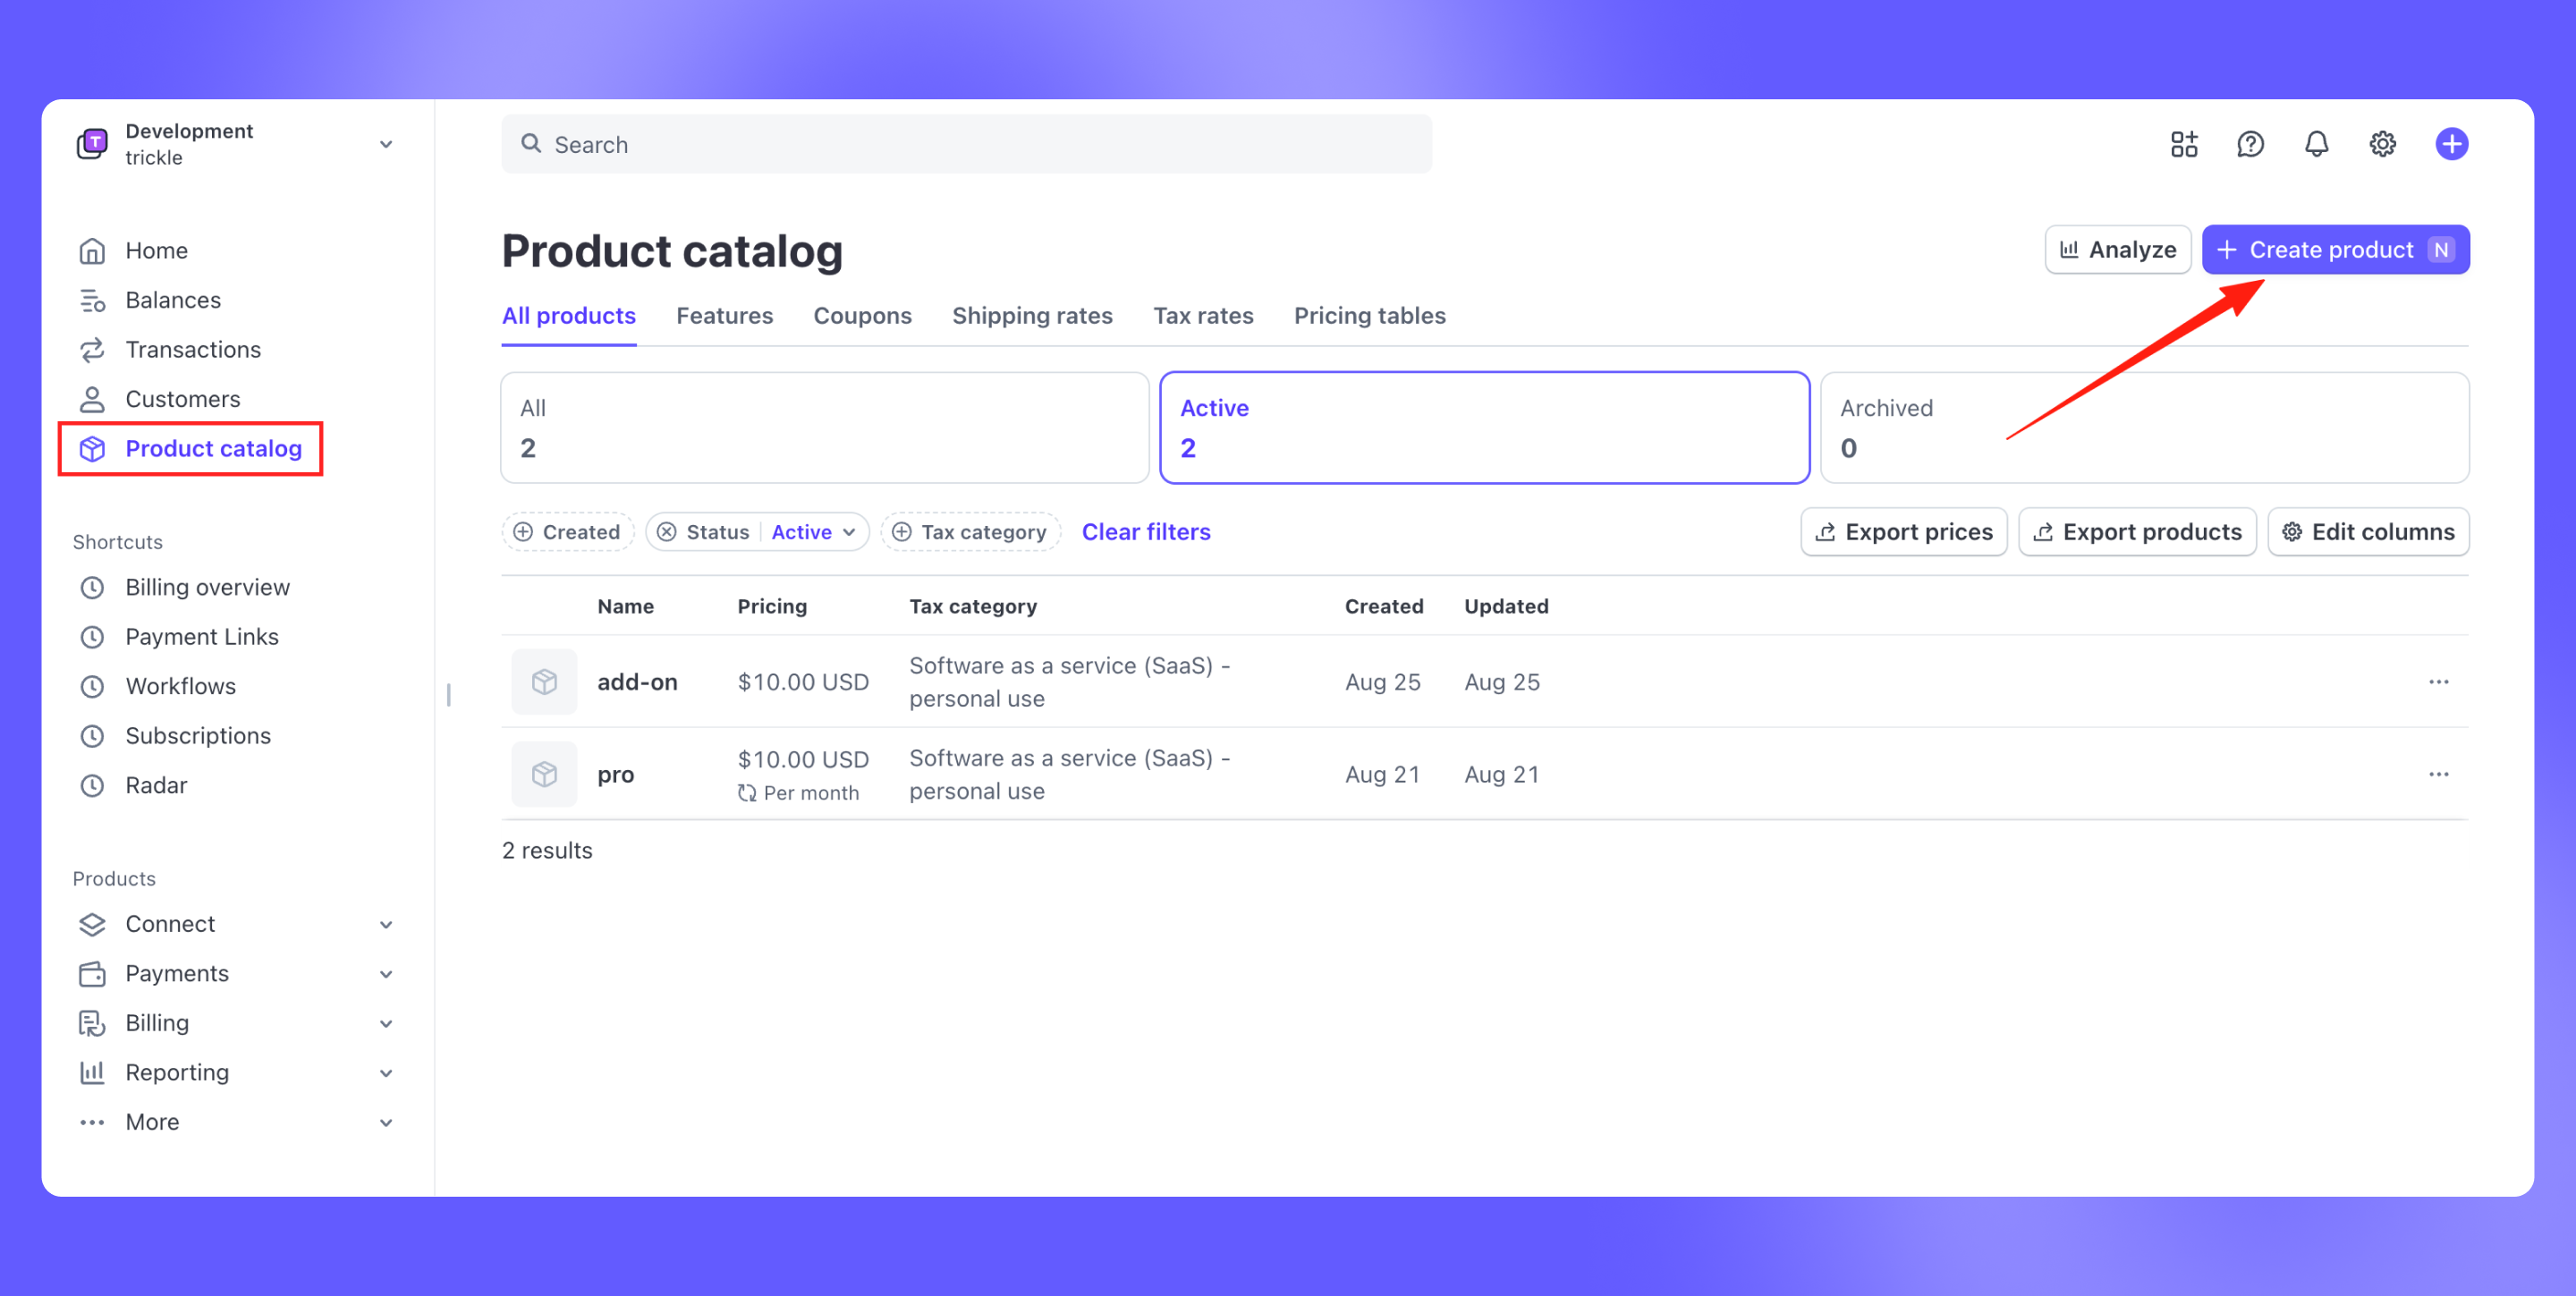Switch to the Features tab

(724, 316)
